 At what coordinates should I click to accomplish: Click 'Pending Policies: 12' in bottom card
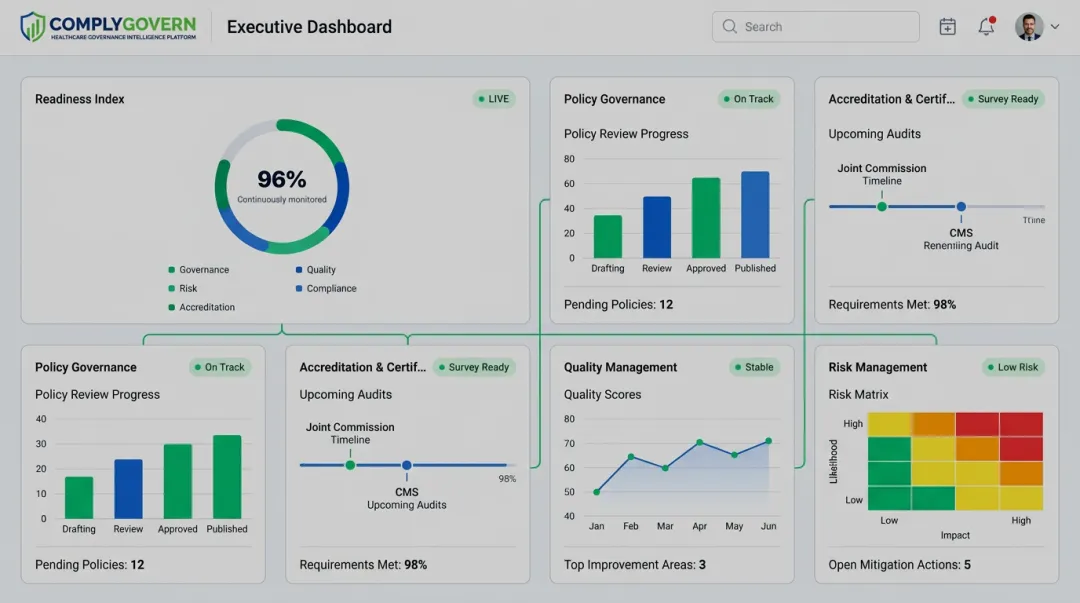[90, 564]
